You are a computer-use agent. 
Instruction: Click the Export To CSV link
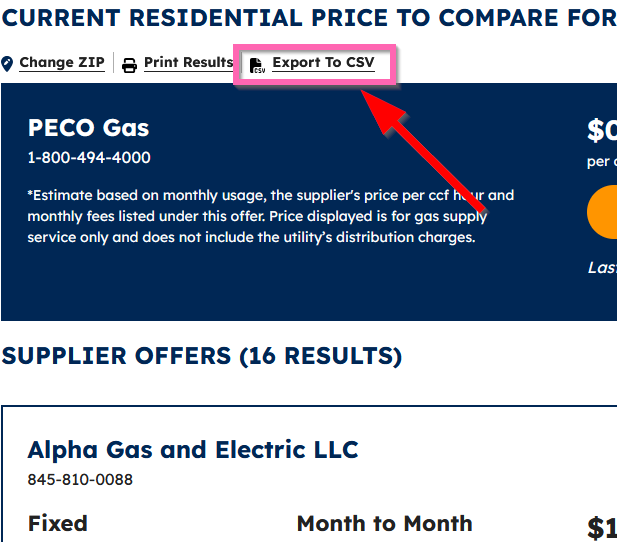(x=323, y=63)
